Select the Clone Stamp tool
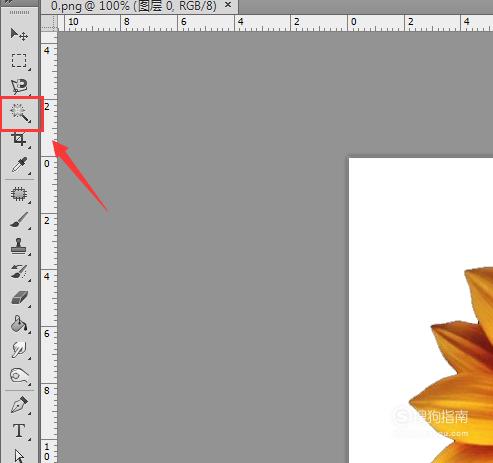 19,246
